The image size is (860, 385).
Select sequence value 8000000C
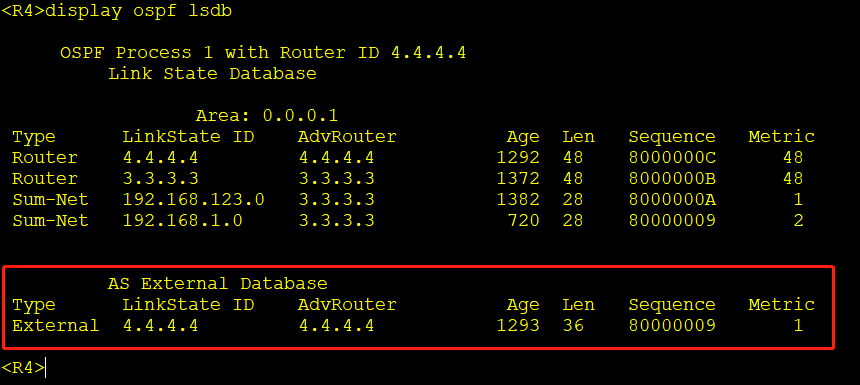point(672,158)
